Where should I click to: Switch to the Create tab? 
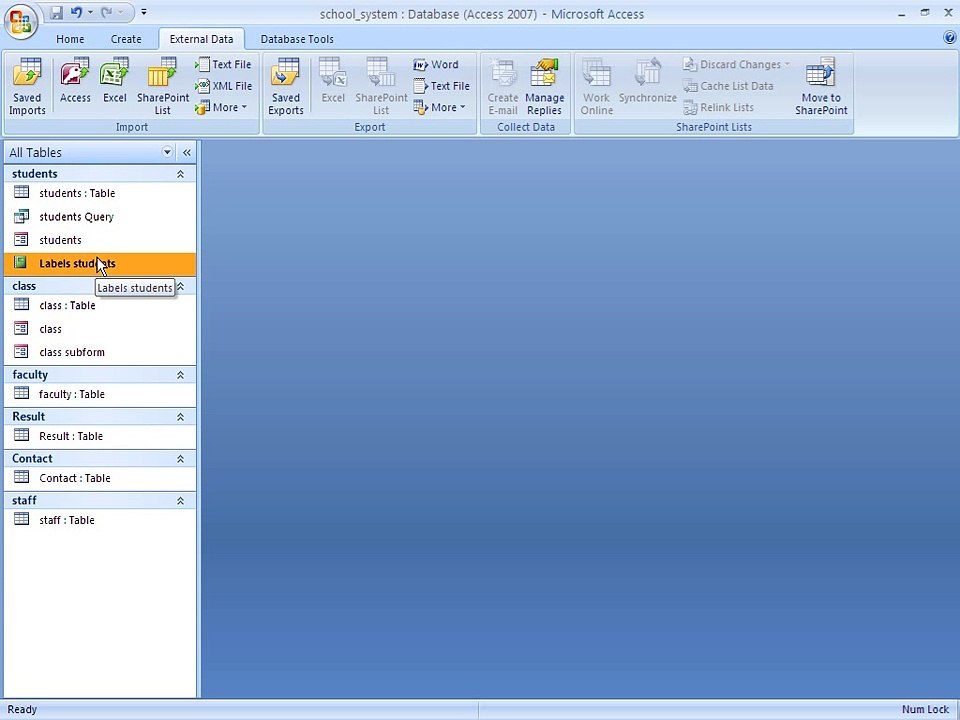(126, 39)
